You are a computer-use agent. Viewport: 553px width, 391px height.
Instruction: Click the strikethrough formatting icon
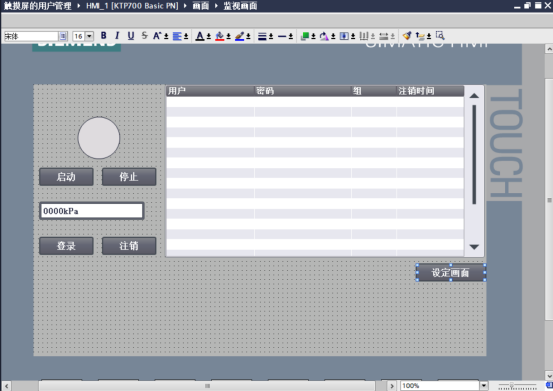tap(144, 36)
